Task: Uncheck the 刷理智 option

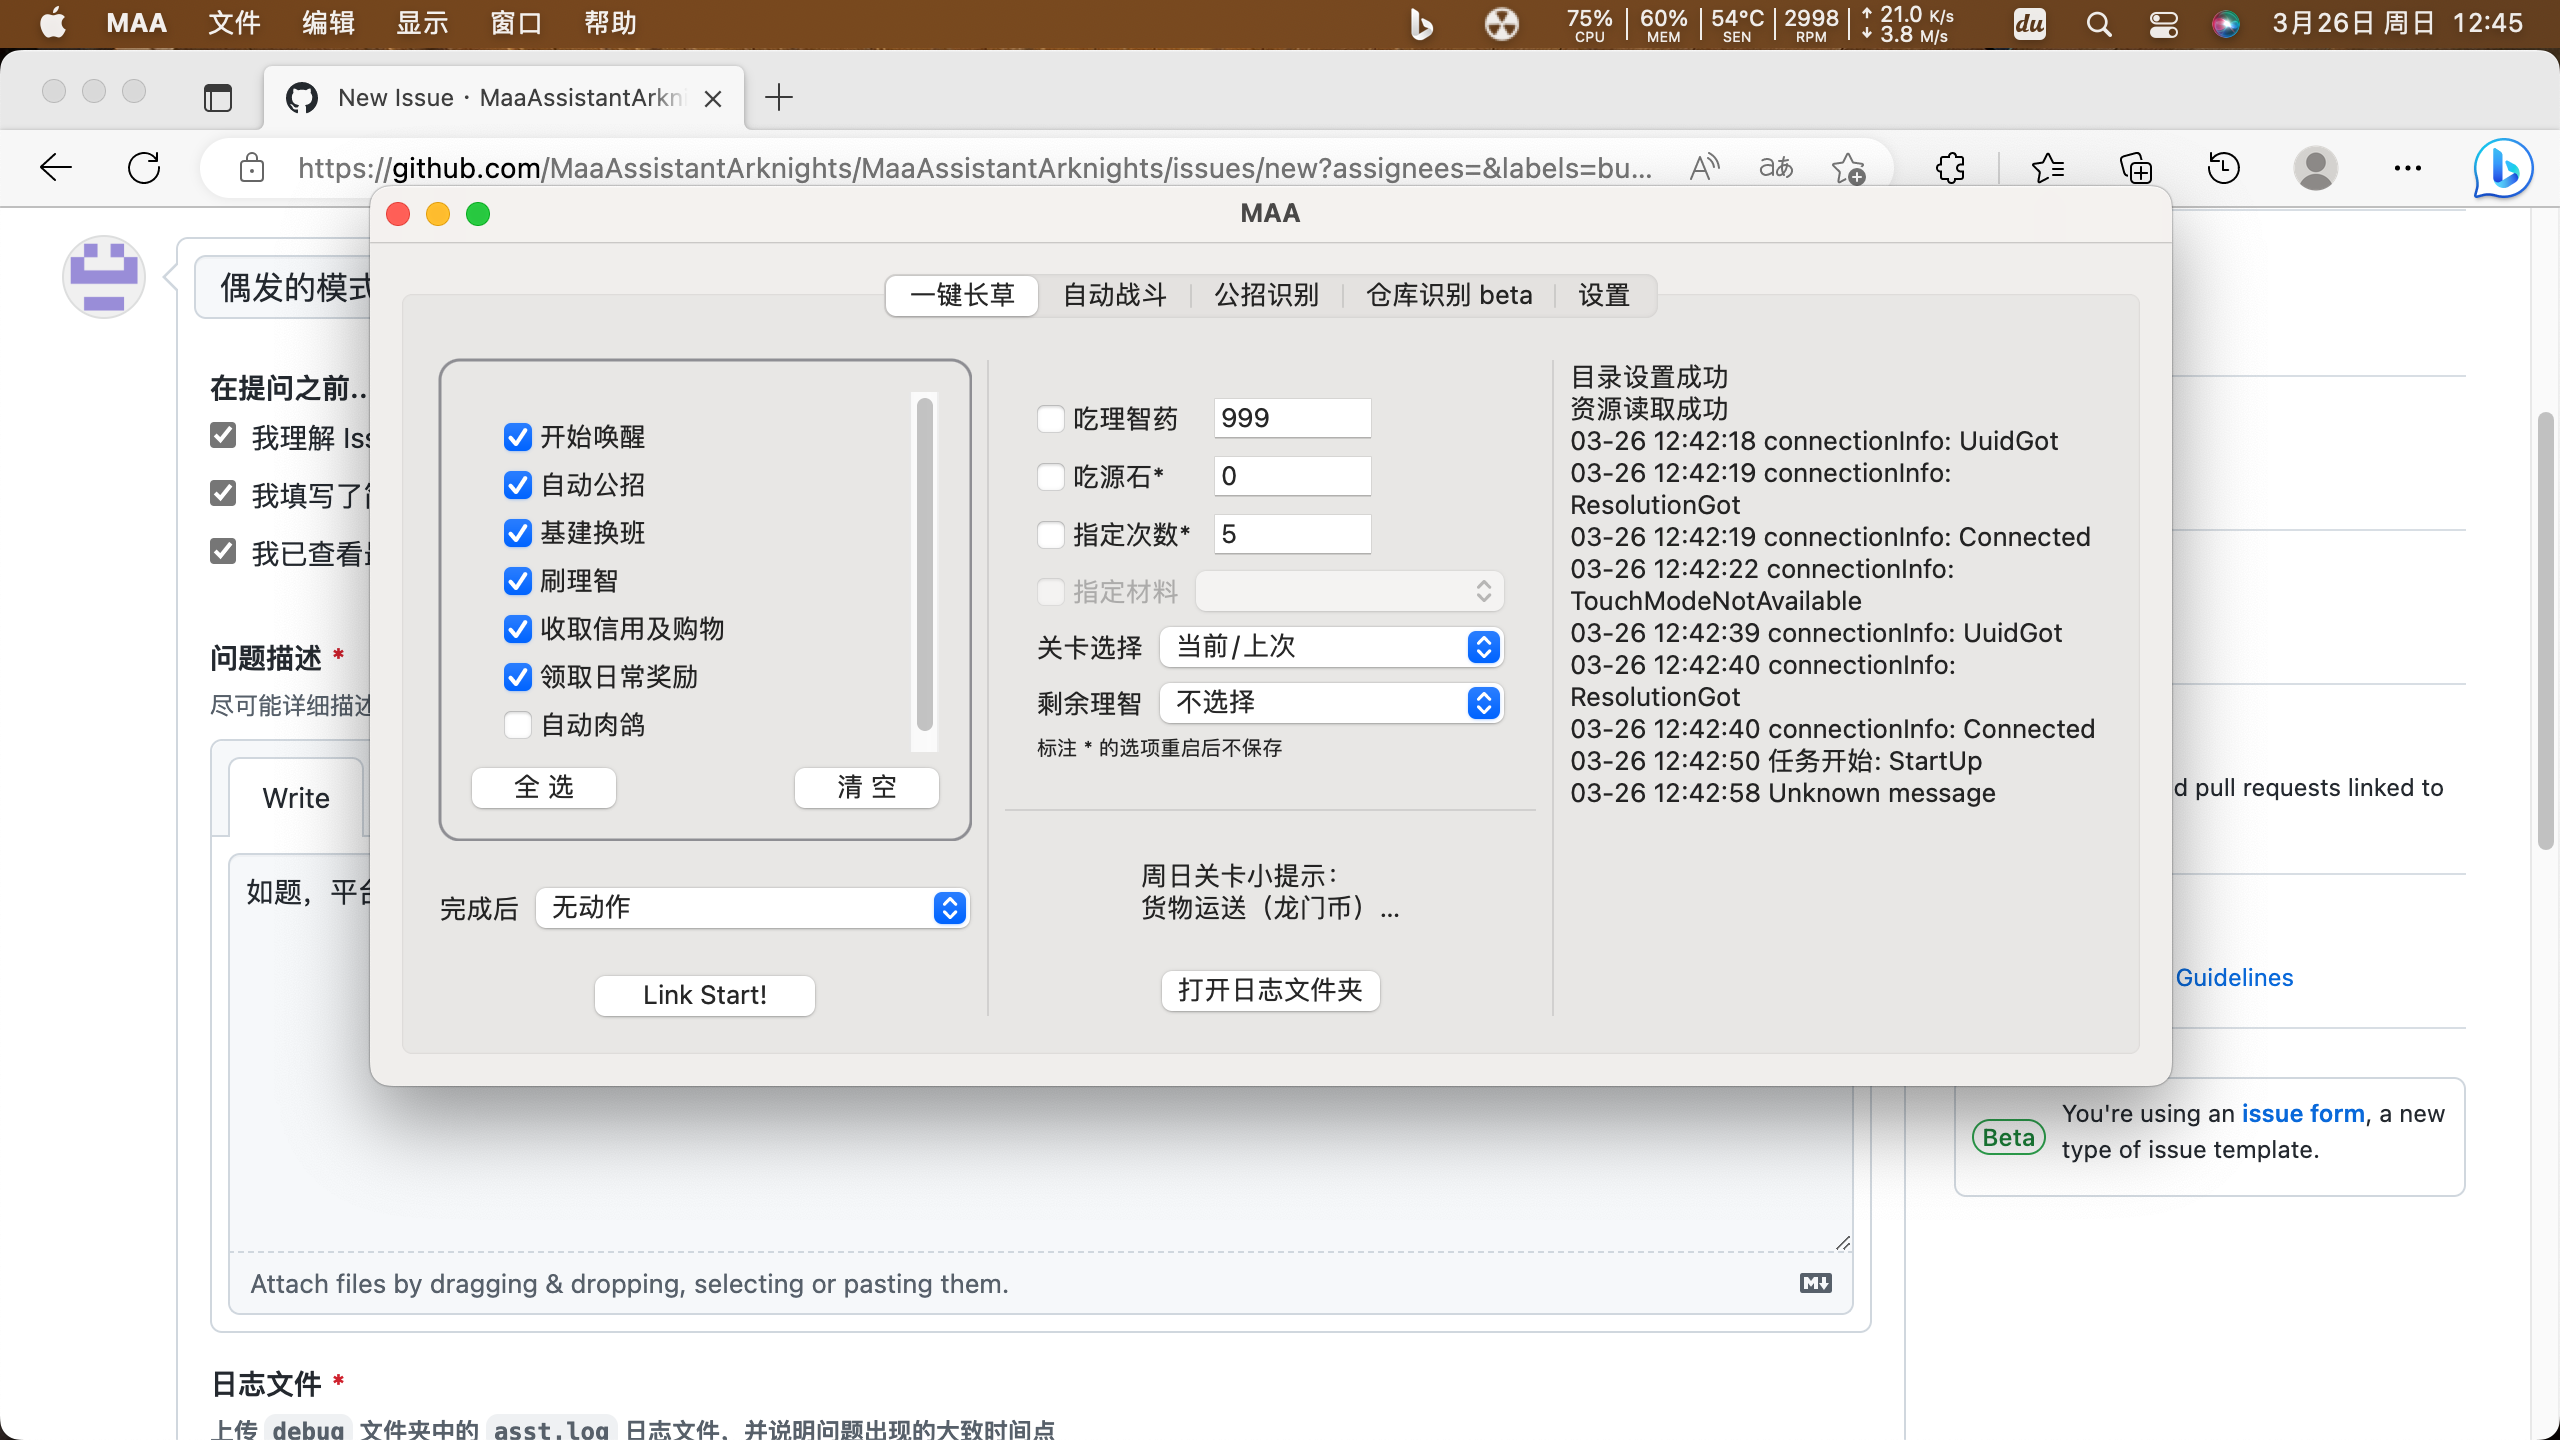Action: coord(517,581)
